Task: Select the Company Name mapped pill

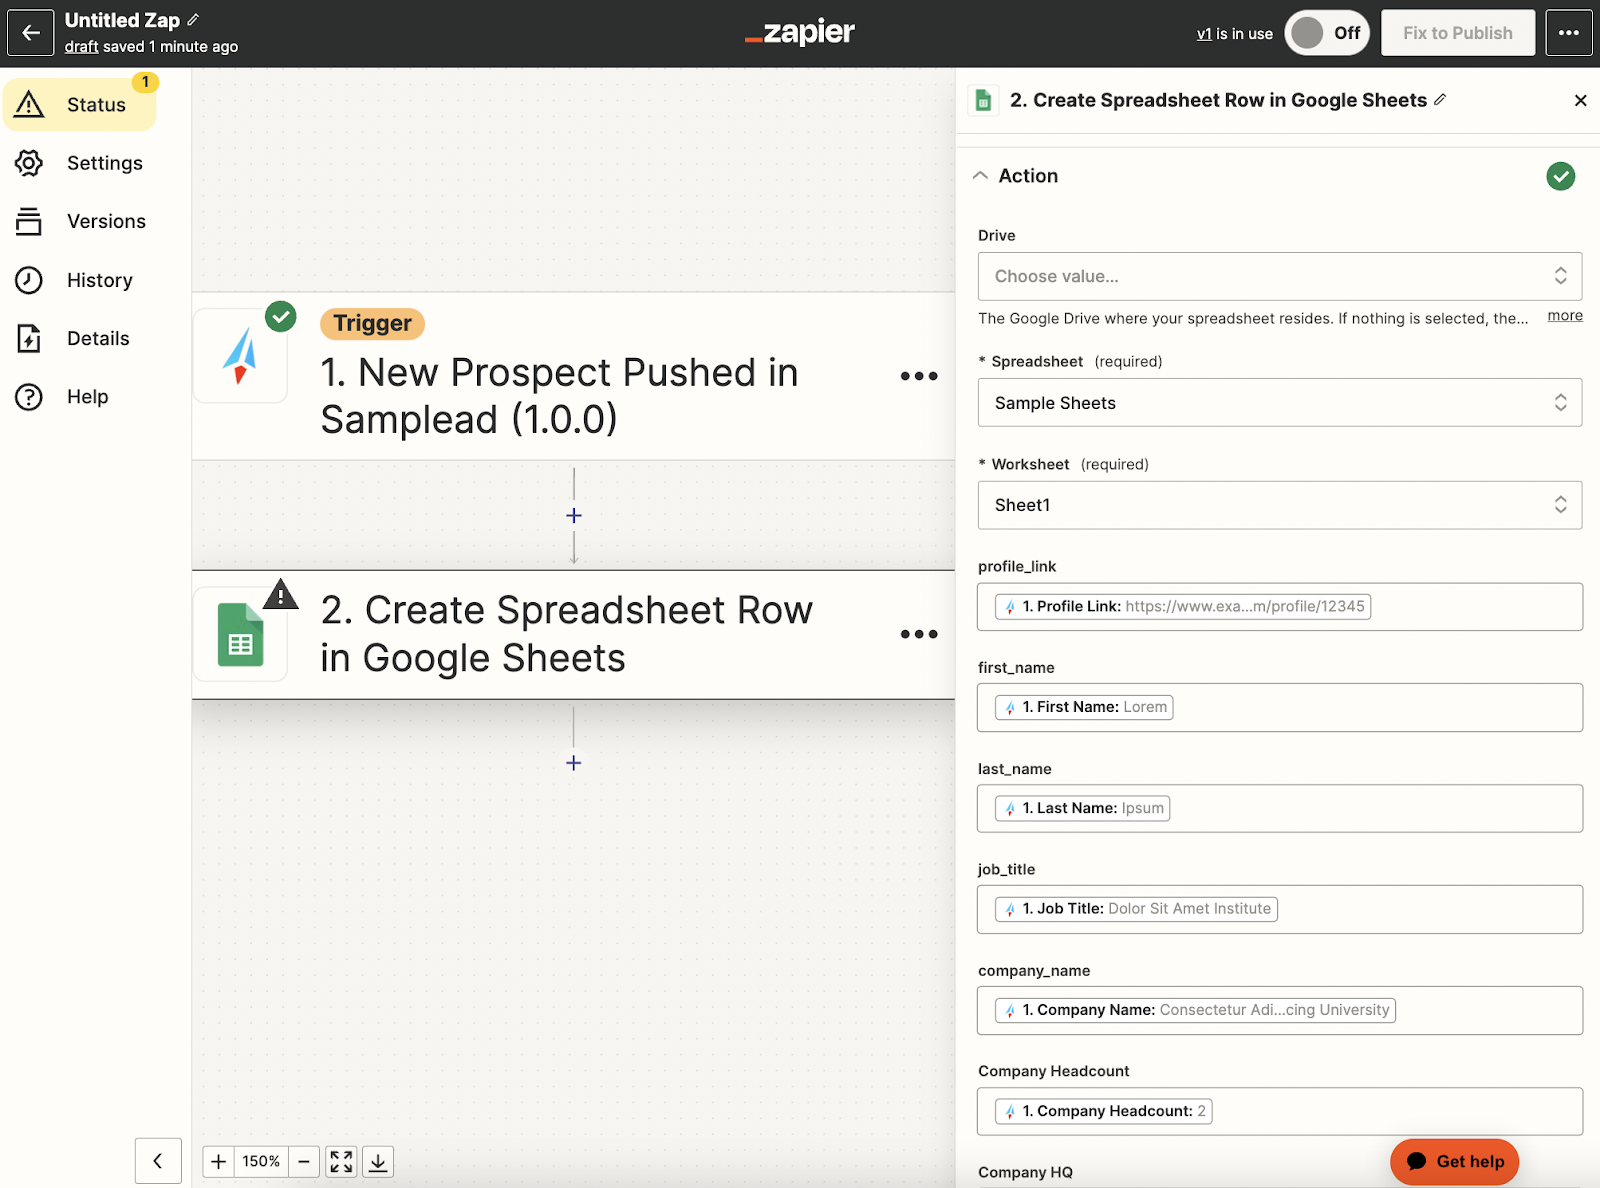Action: [1195, 1010]
